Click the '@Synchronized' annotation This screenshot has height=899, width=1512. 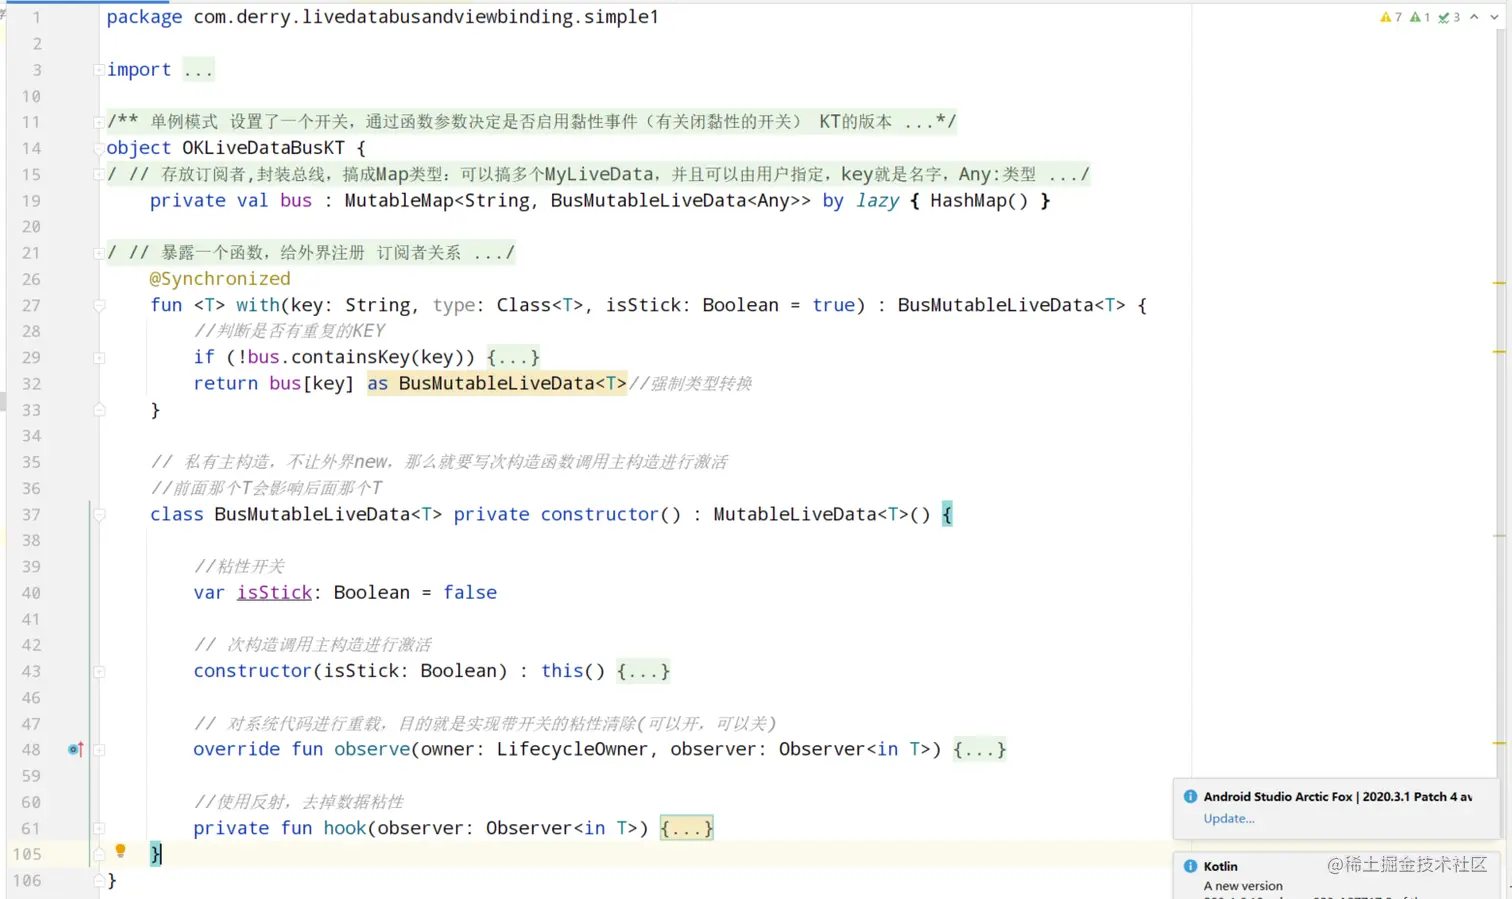pos(220,279)
